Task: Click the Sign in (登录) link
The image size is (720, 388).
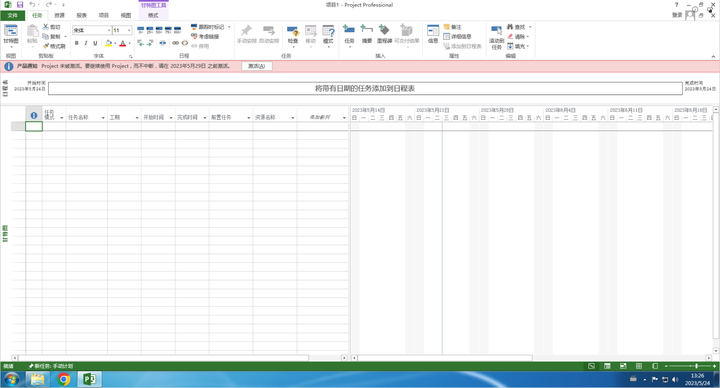Action: pyautogui.click(x=677, y=15)
